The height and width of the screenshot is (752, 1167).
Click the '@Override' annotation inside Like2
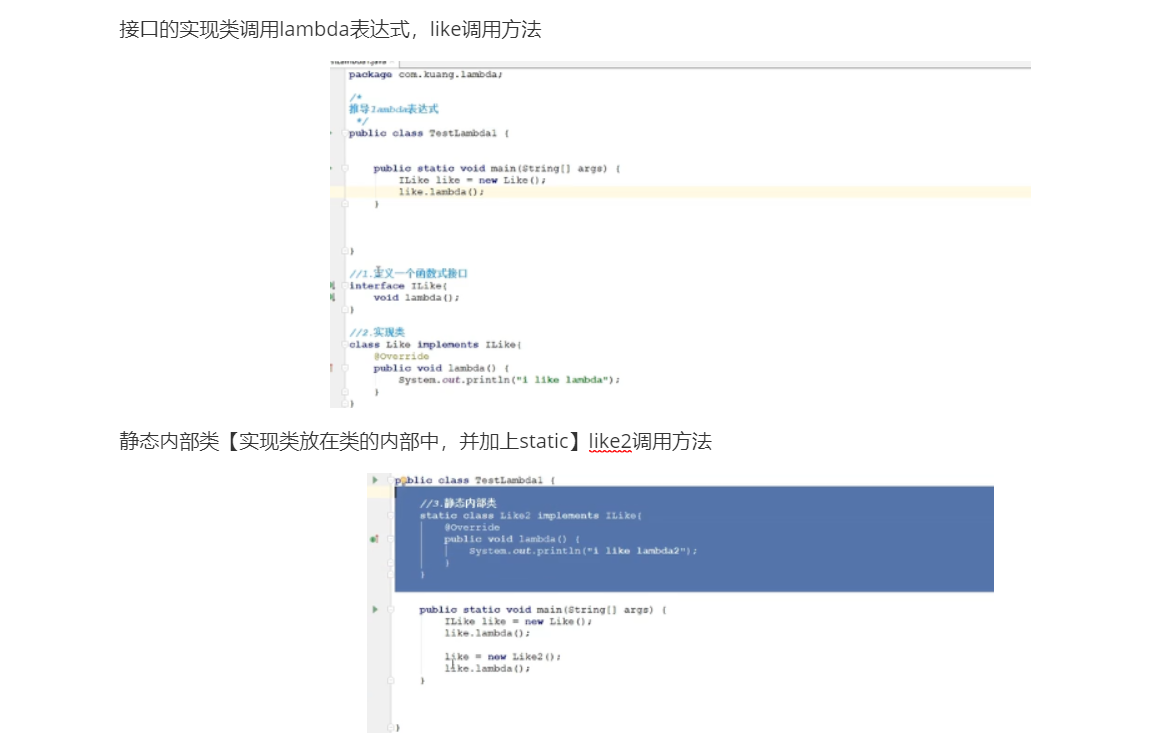(472, 527)
